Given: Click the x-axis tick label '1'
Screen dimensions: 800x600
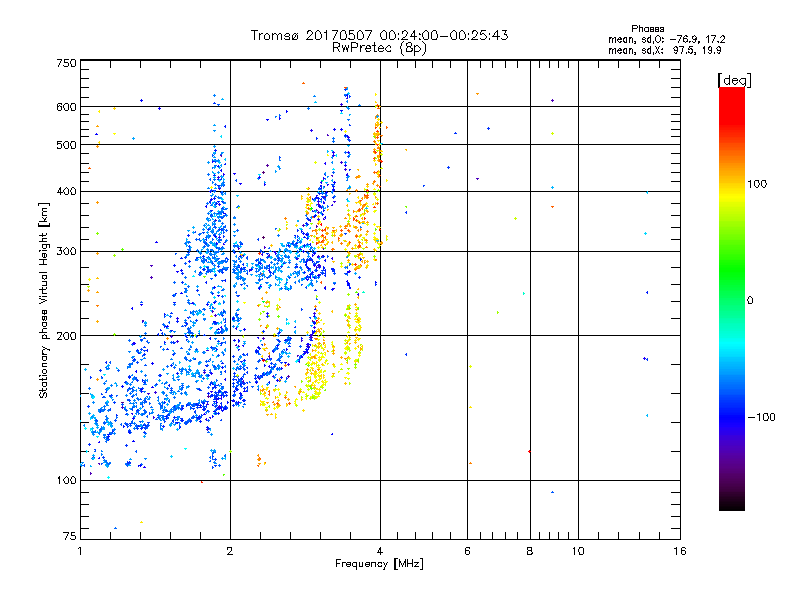Looking at the screenshot, I should click(x=80, y=551).
